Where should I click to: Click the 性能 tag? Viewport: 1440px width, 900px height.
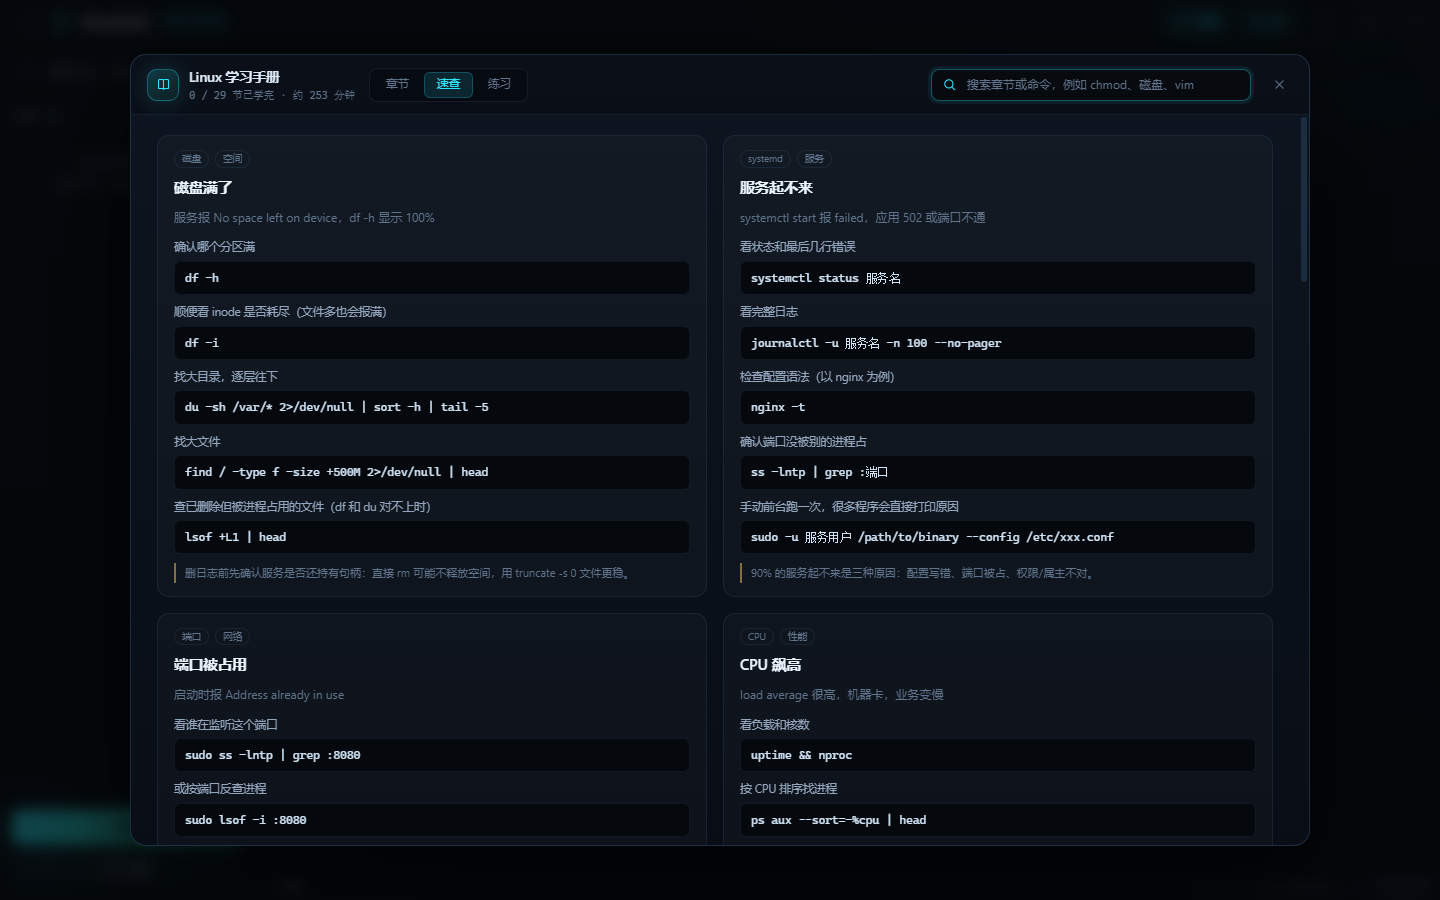point(797,637)
